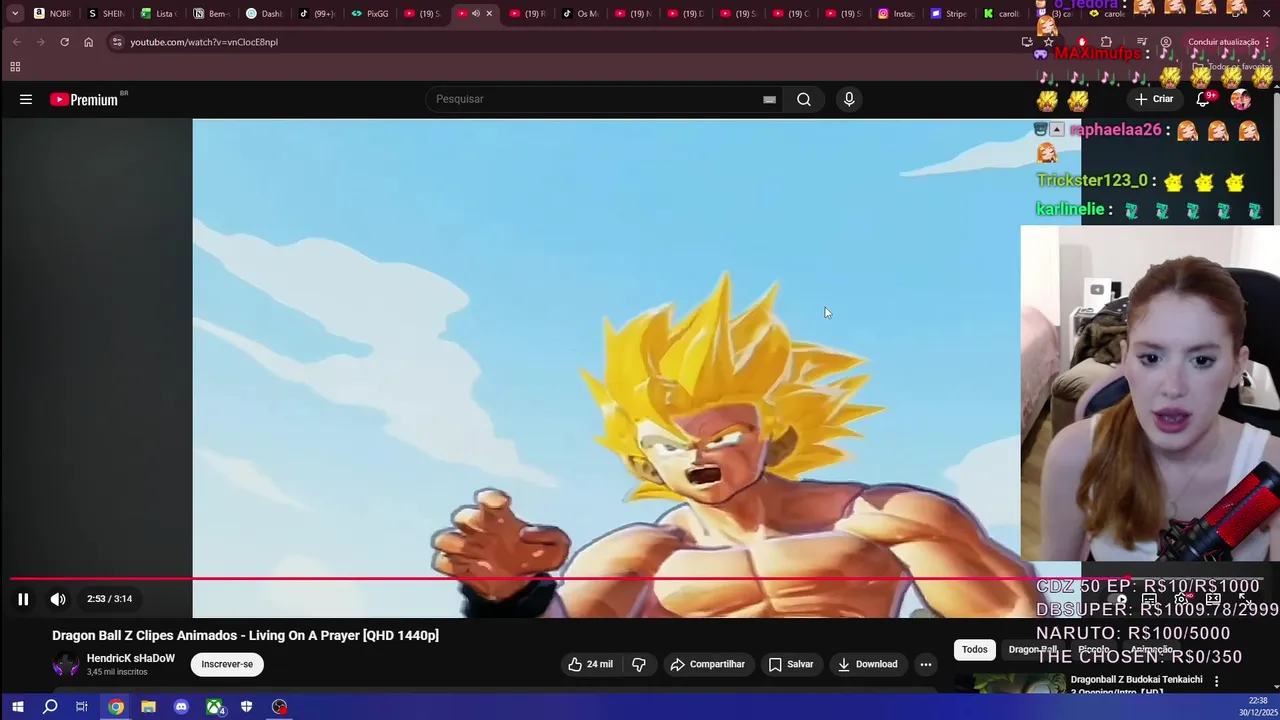
Task: Open the taskbar clock and date
Action: click(1257, 707)
